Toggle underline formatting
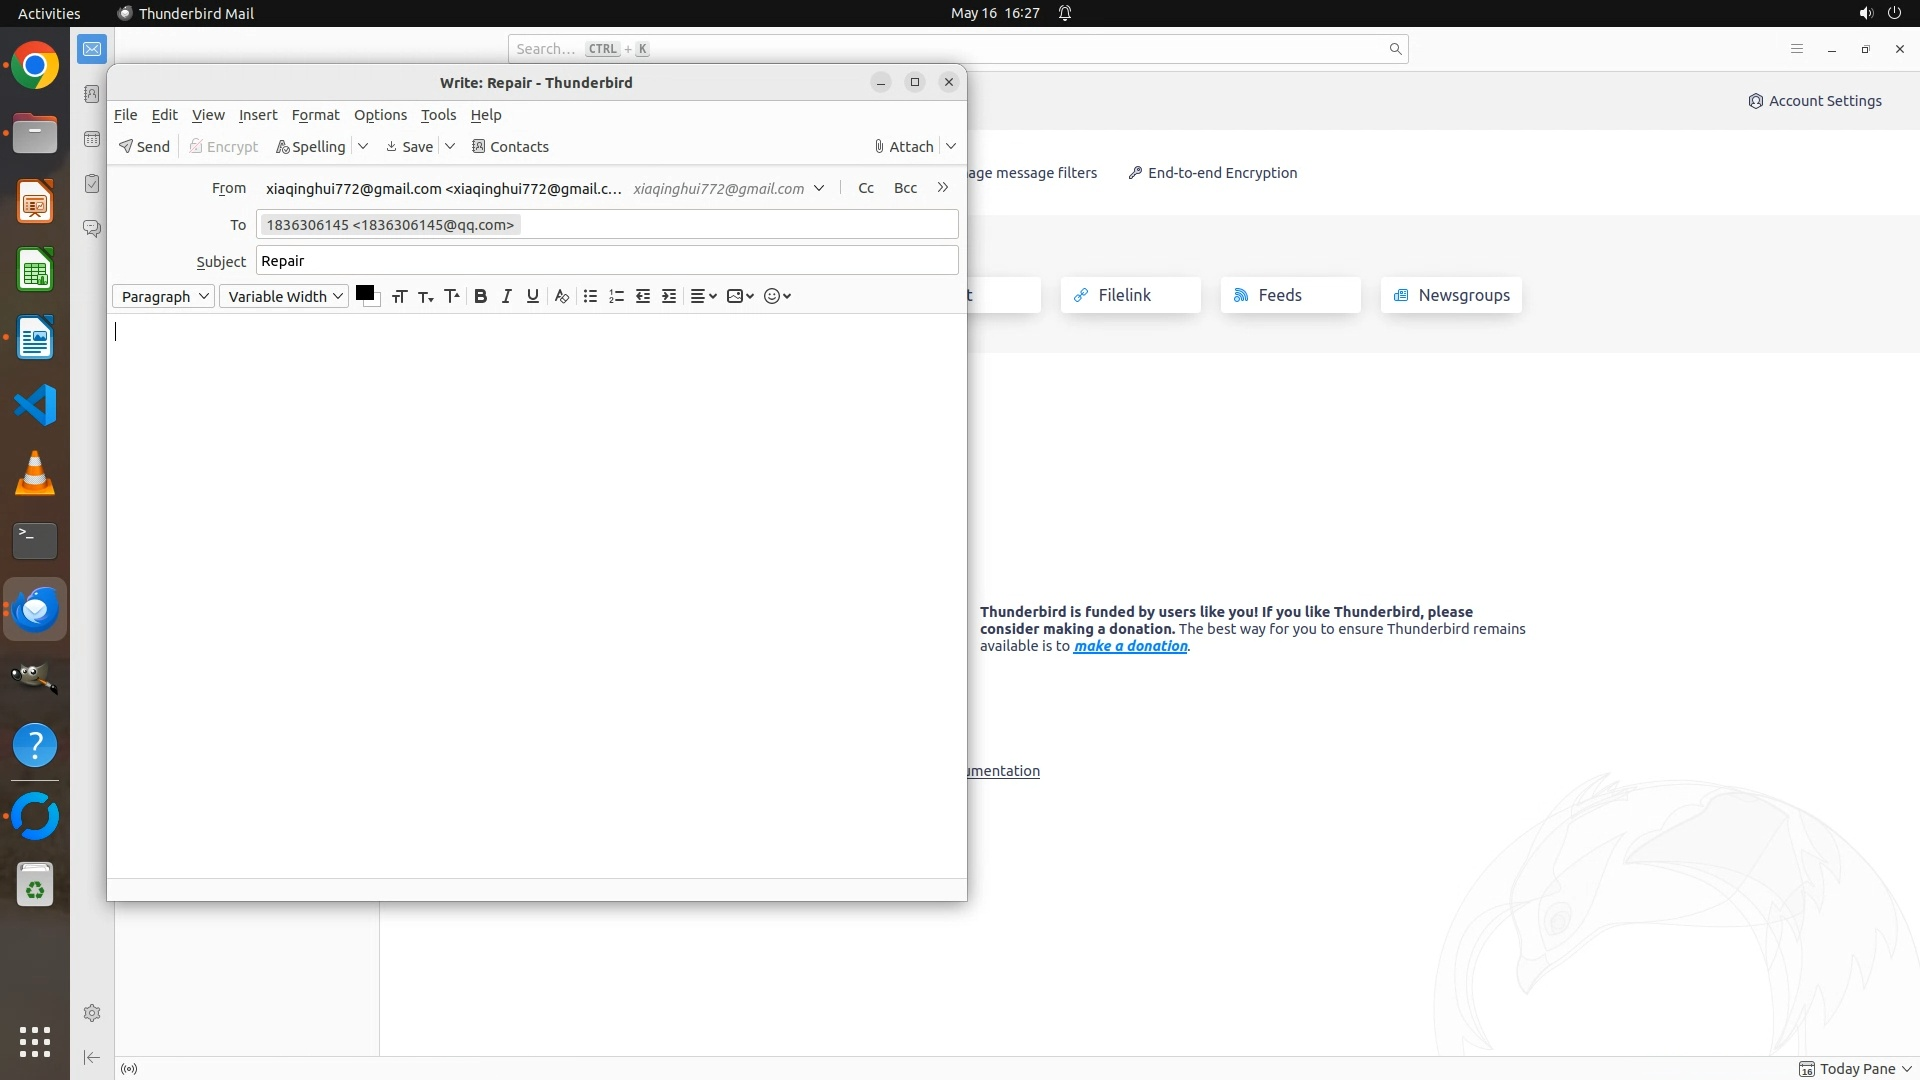 [532, 296]
